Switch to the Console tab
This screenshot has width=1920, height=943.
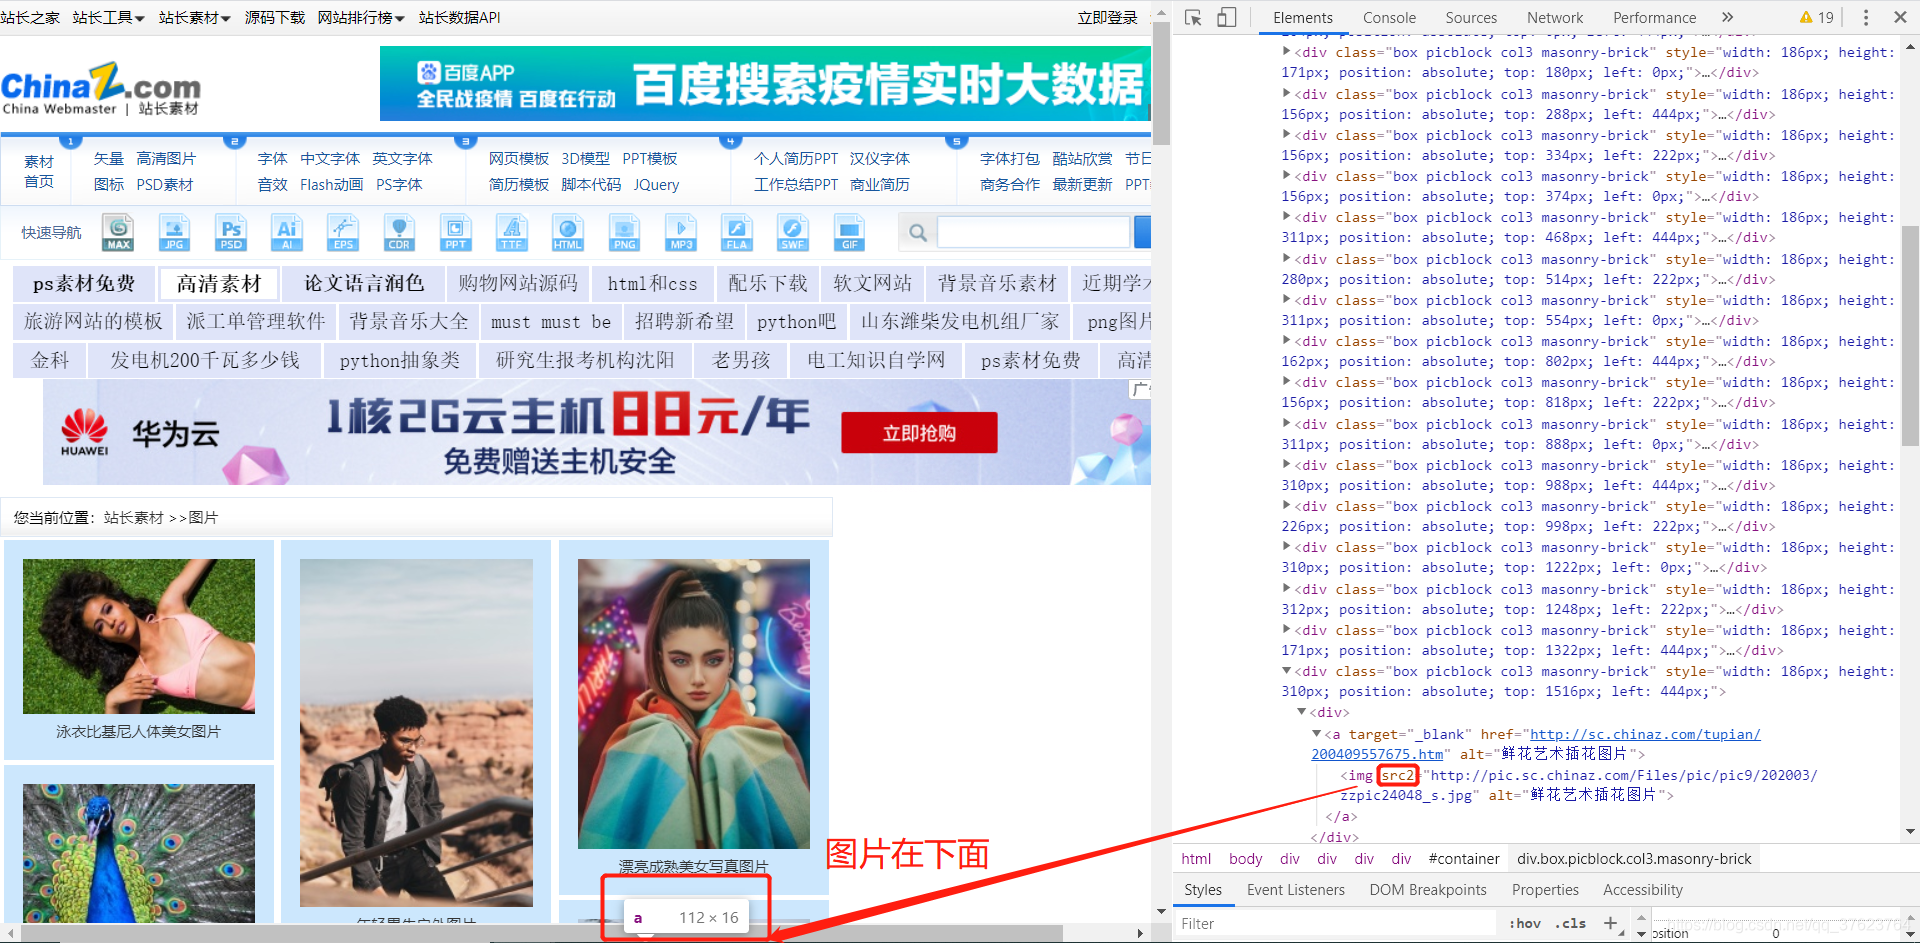(x=1389, y=17)
